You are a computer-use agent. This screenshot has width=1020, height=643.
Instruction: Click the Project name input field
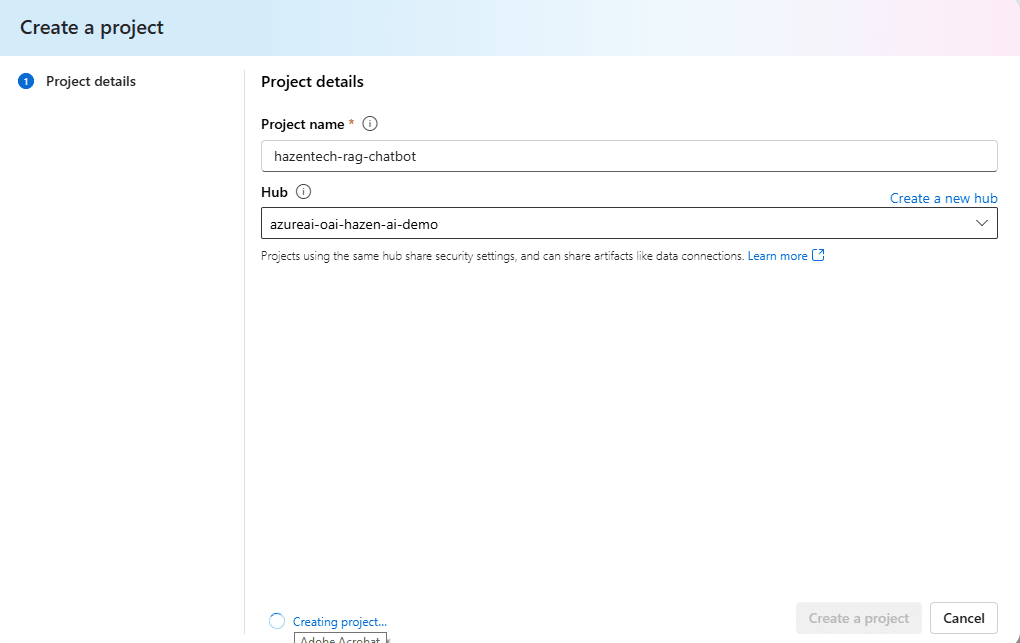[628, 156]
